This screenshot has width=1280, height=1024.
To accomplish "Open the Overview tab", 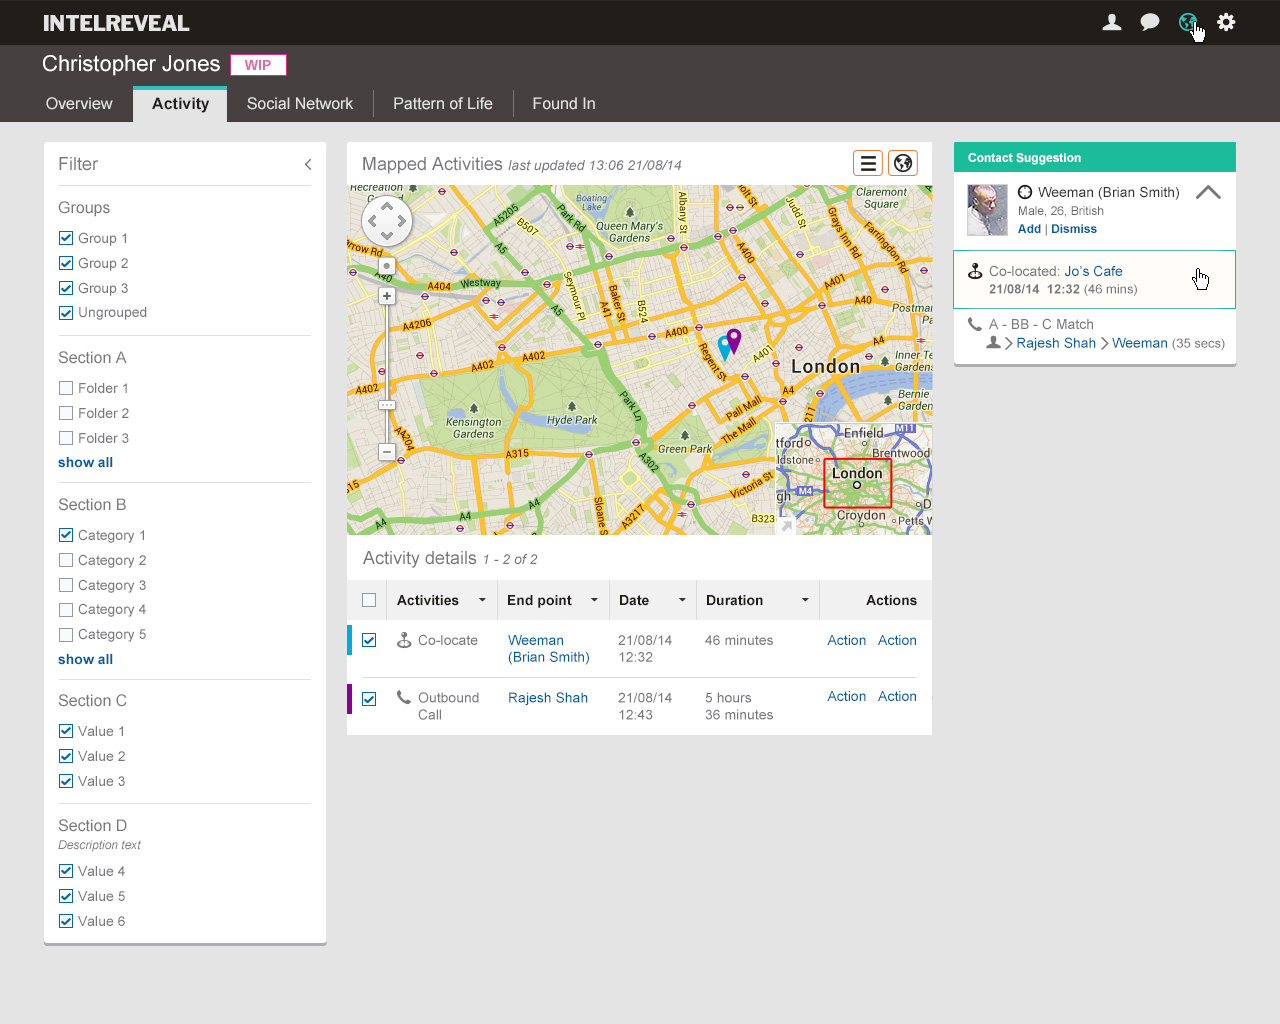I will pos(79,104).
